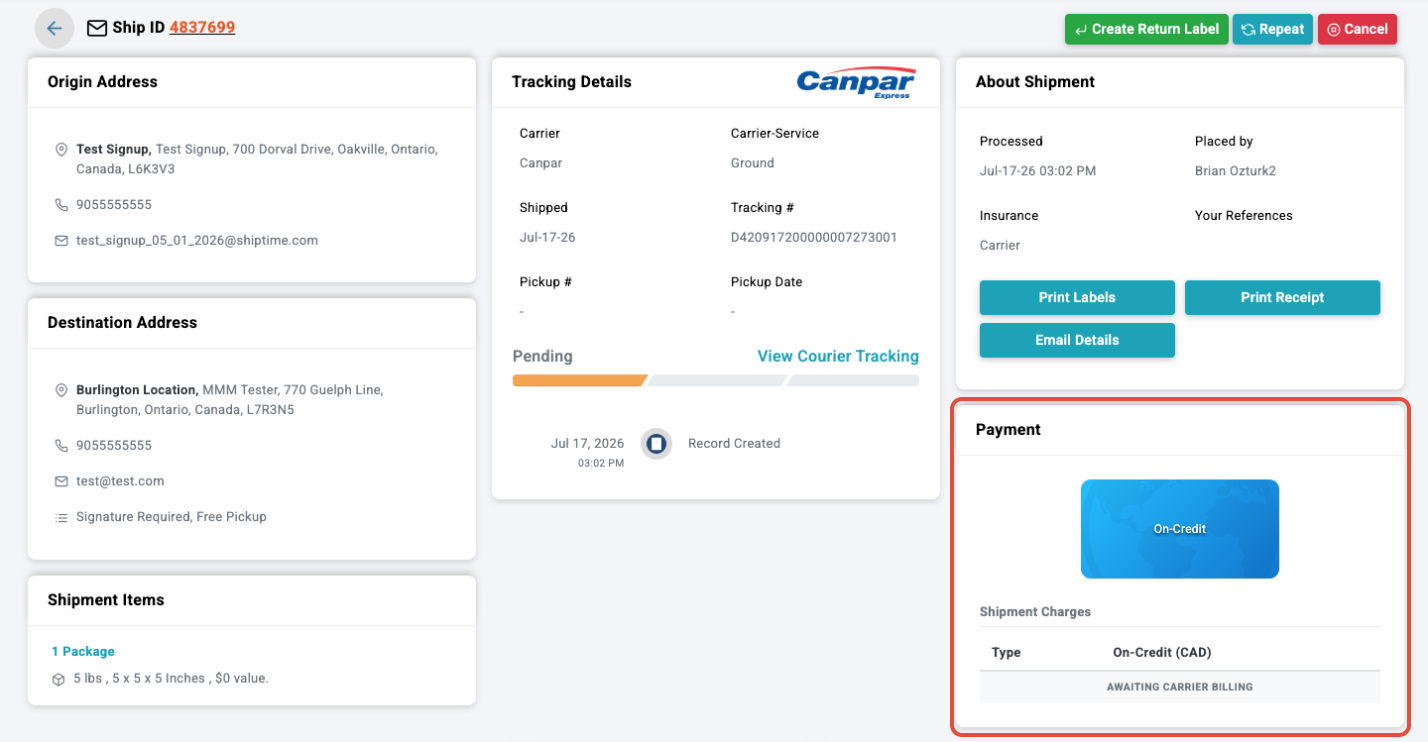This screenshot has width=1428, height=742.
Task: Click destination phone icon
Action: [x=61, y=446]
